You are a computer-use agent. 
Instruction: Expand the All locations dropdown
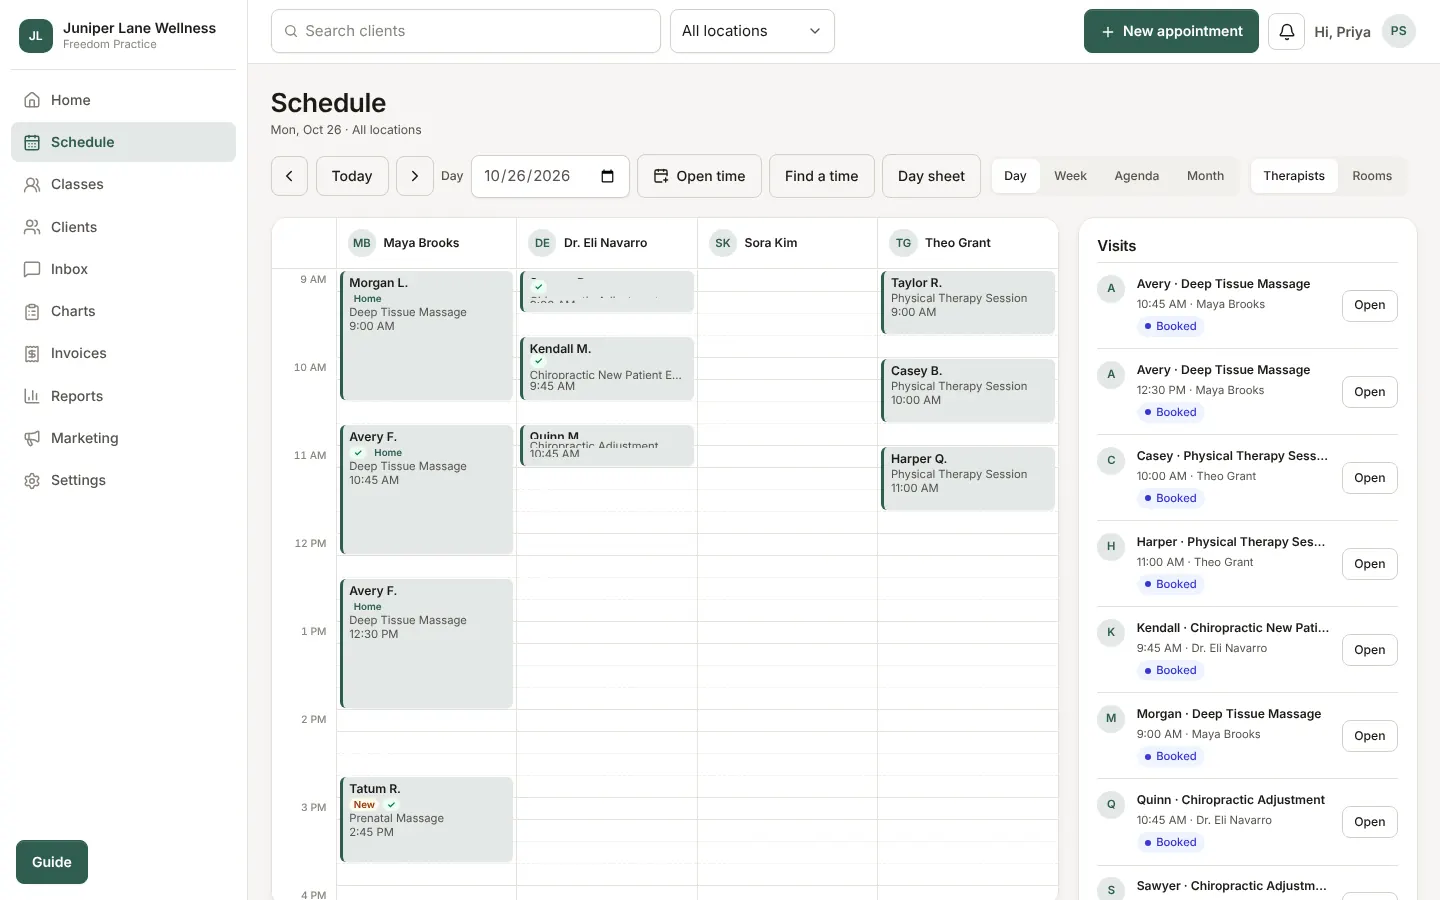(752, 31)
